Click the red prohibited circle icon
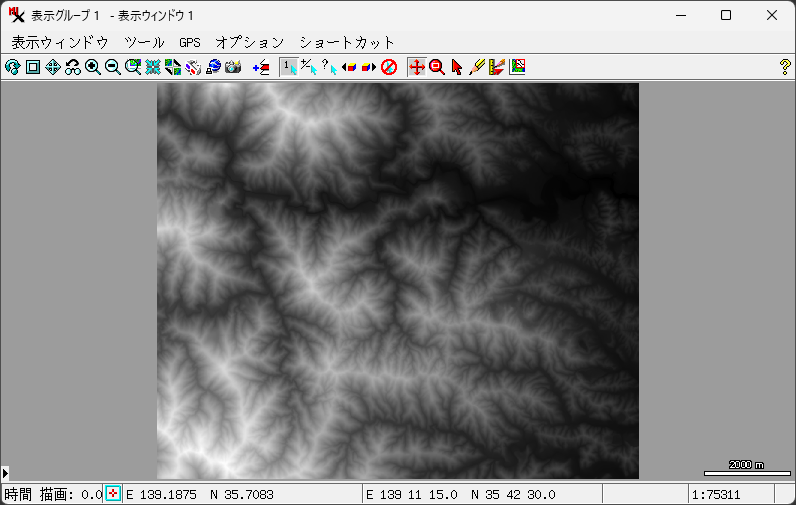Viewport: 796px width, 505px height. tap(390, 67)
